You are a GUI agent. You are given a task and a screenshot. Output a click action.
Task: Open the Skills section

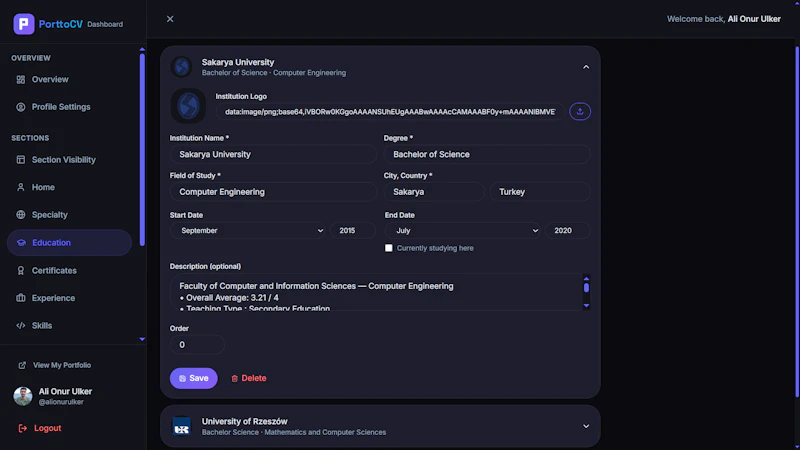pos(69,326)
